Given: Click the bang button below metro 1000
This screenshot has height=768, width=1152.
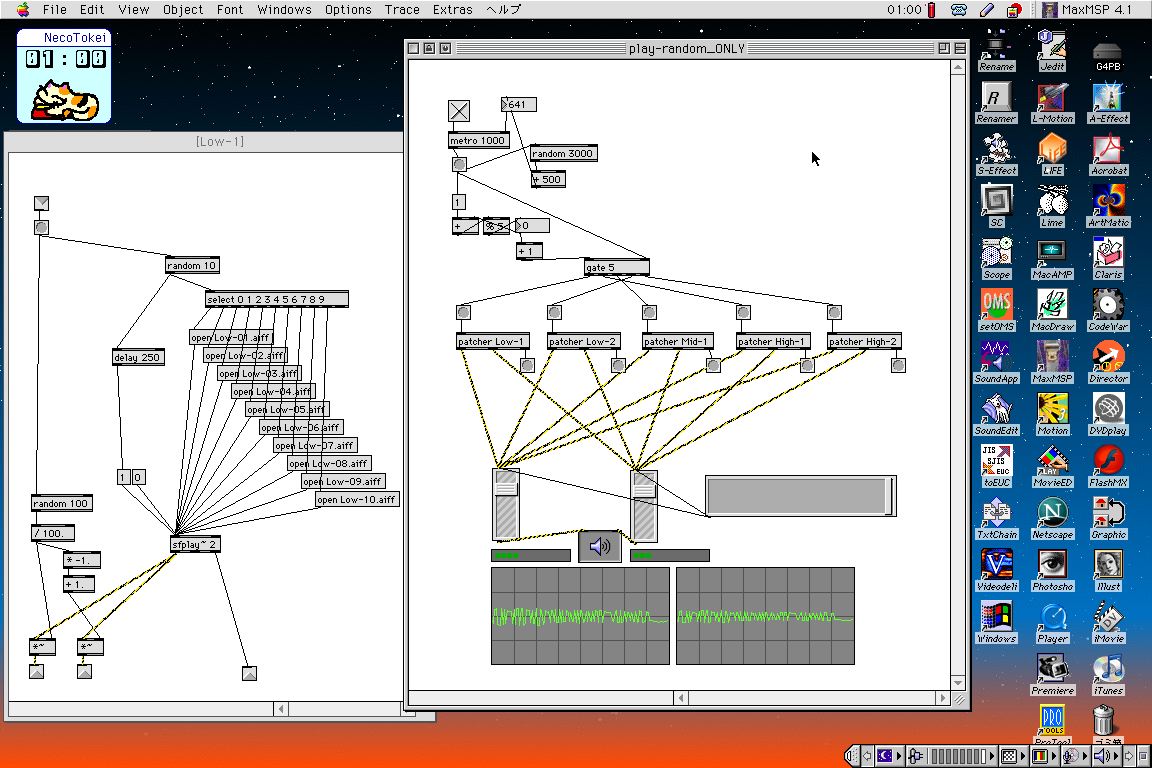Looking at the screenshot, I should click(x=459, y=164).
